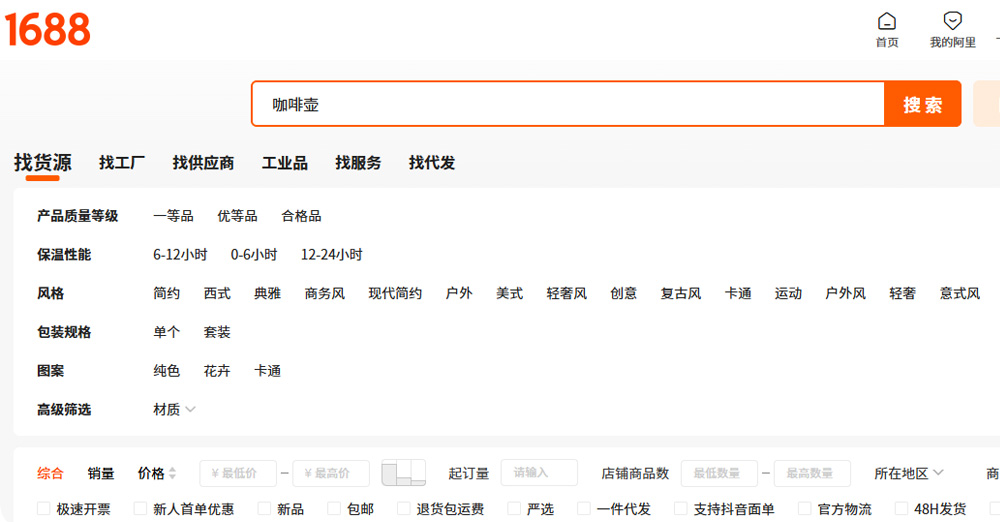This screenshot has width=1000, height=522.
Task: Focus the 最高数量 store products field
Action: (812, 473)
